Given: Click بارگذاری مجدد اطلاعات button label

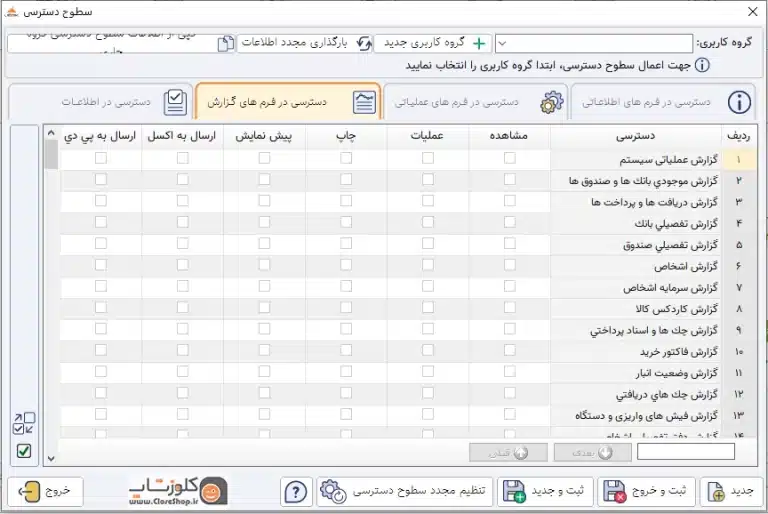Looking at the screenshot, I should tap(295, 43).
